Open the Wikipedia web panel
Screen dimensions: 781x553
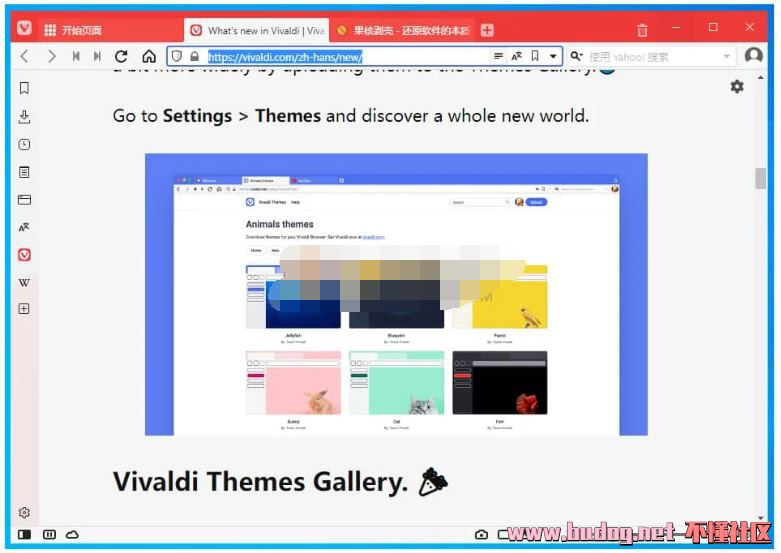[24, 282]
